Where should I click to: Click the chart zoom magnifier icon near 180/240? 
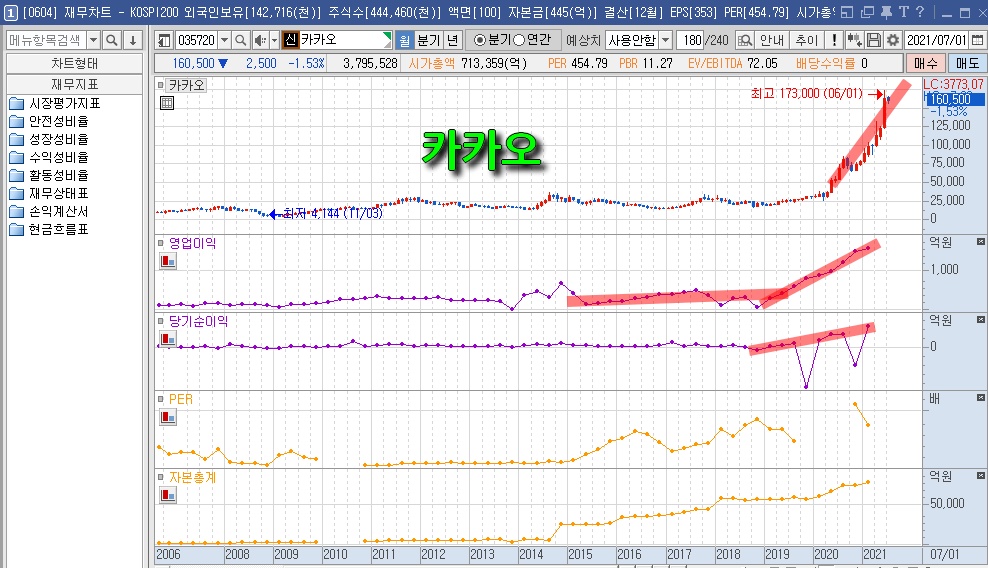tap(745, 40)
